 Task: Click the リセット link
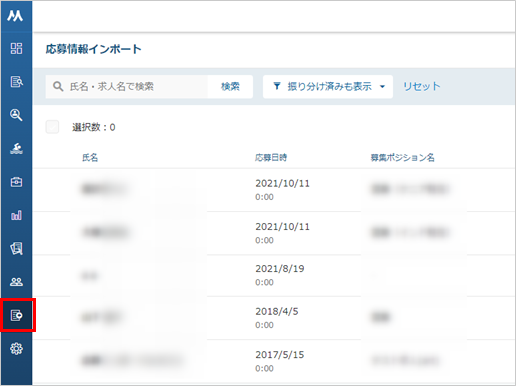[x=422, y=86]
